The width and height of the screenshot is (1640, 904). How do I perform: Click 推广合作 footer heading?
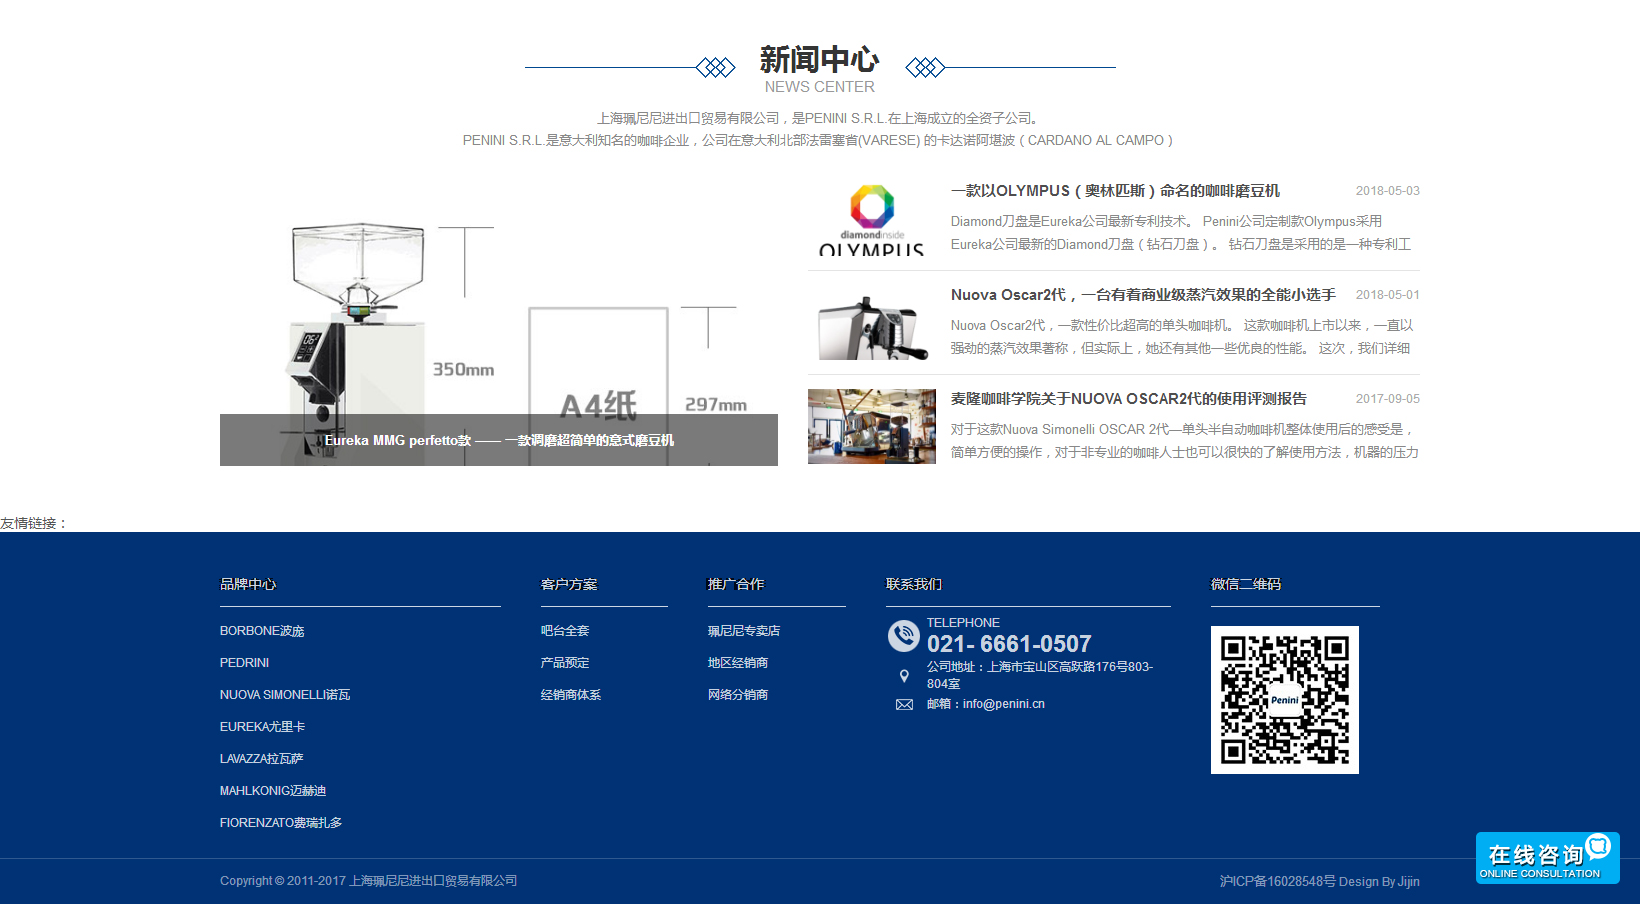tap(736, 584)
